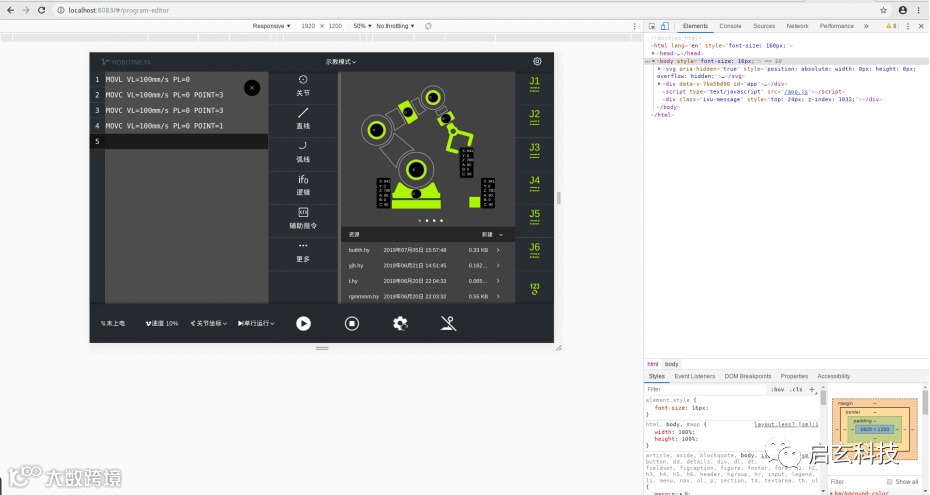Viewport: 930px width, 495px height.
Task: Toggle the .cls class editor
Action: tap(797, 389)
